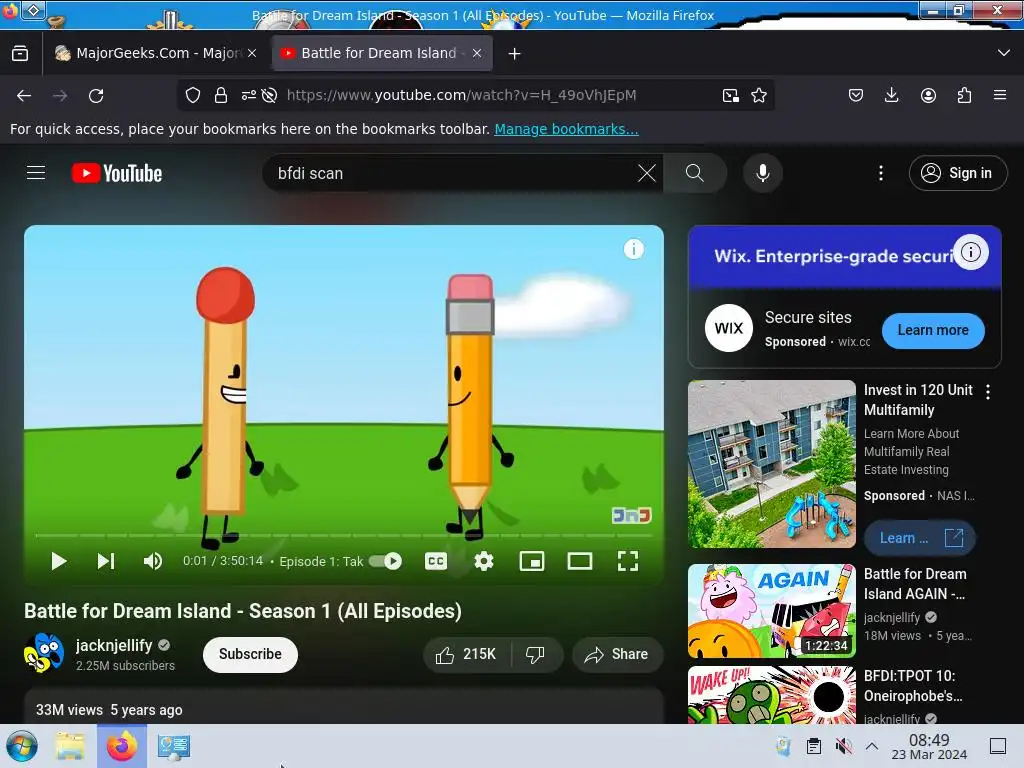
Task: Mute the video volume
Action: 153,561
